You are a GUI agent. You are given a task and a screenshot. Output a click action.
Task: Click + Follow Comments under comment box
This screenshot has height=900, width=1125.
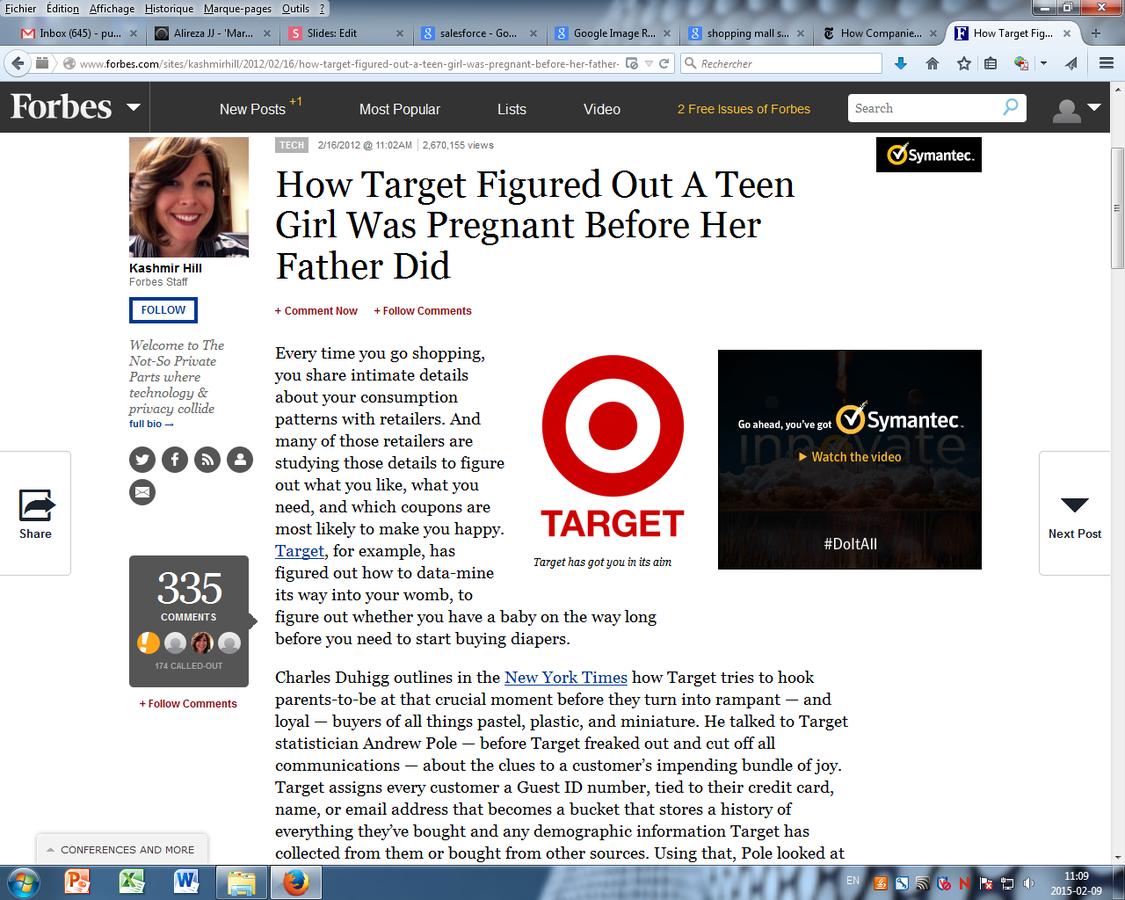[188, 703]
